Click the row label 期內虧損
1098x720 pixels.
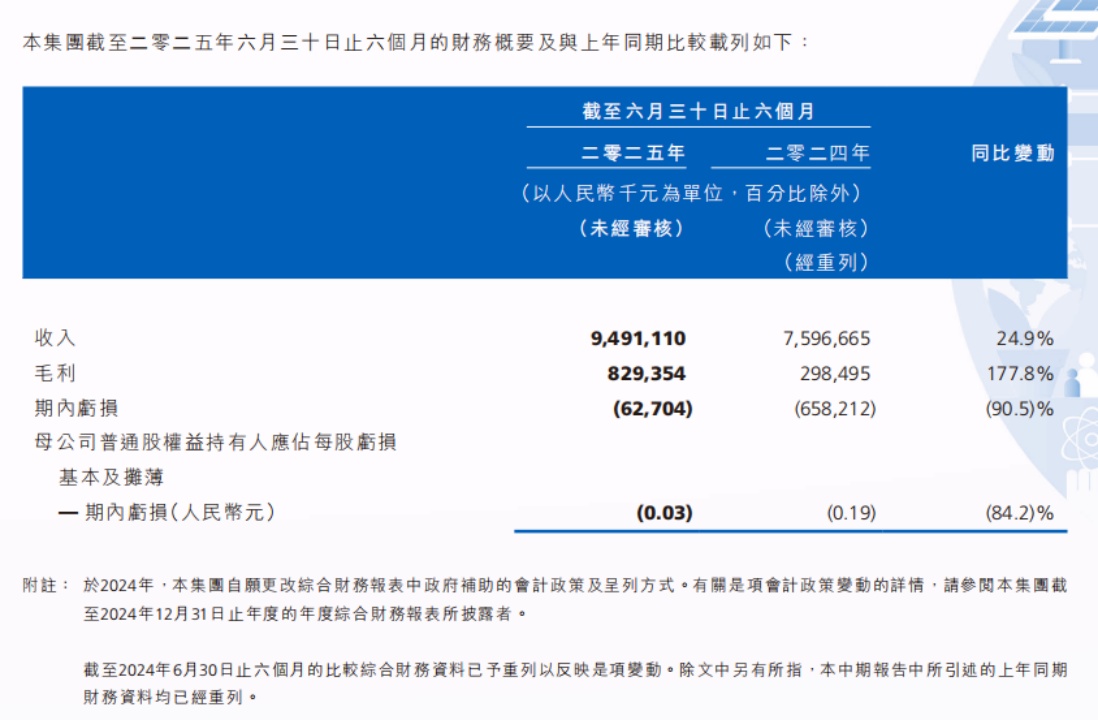(x=76, y=408)
